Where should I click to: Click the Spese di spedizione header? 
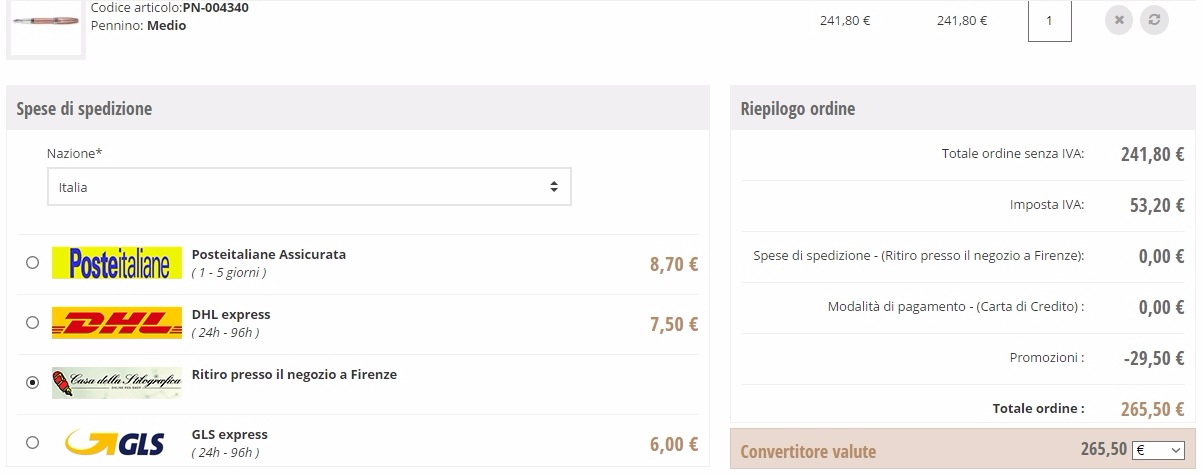[x=85, y=108]
